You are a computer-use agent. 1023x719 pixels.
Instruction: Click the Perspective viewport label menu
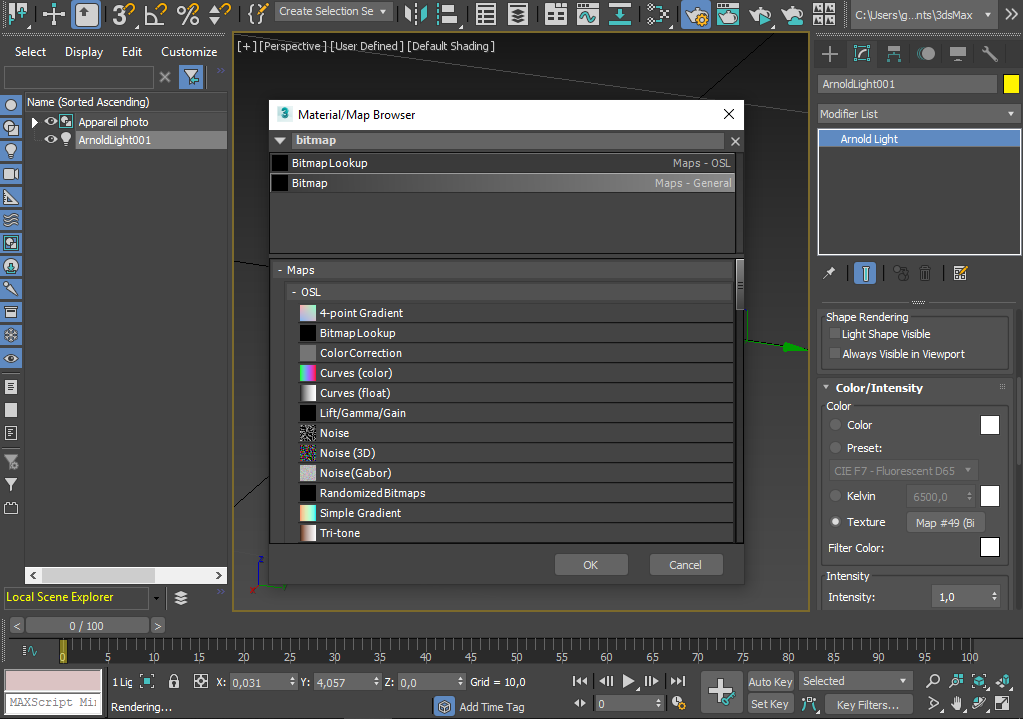(292, 46)
